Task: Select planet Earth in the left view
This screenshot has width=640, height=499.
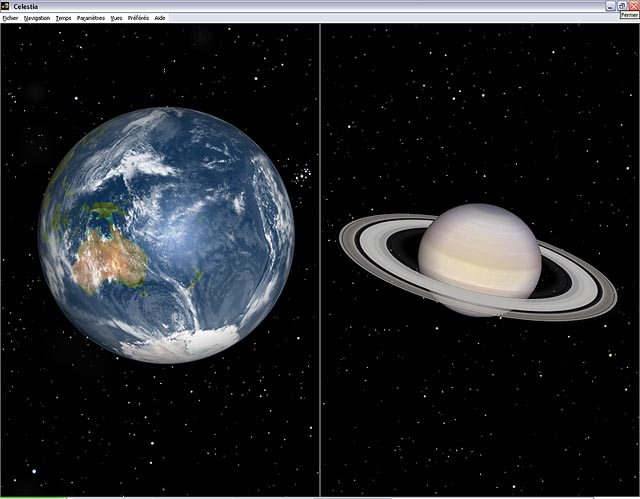Action: click(x=167, y=235)
